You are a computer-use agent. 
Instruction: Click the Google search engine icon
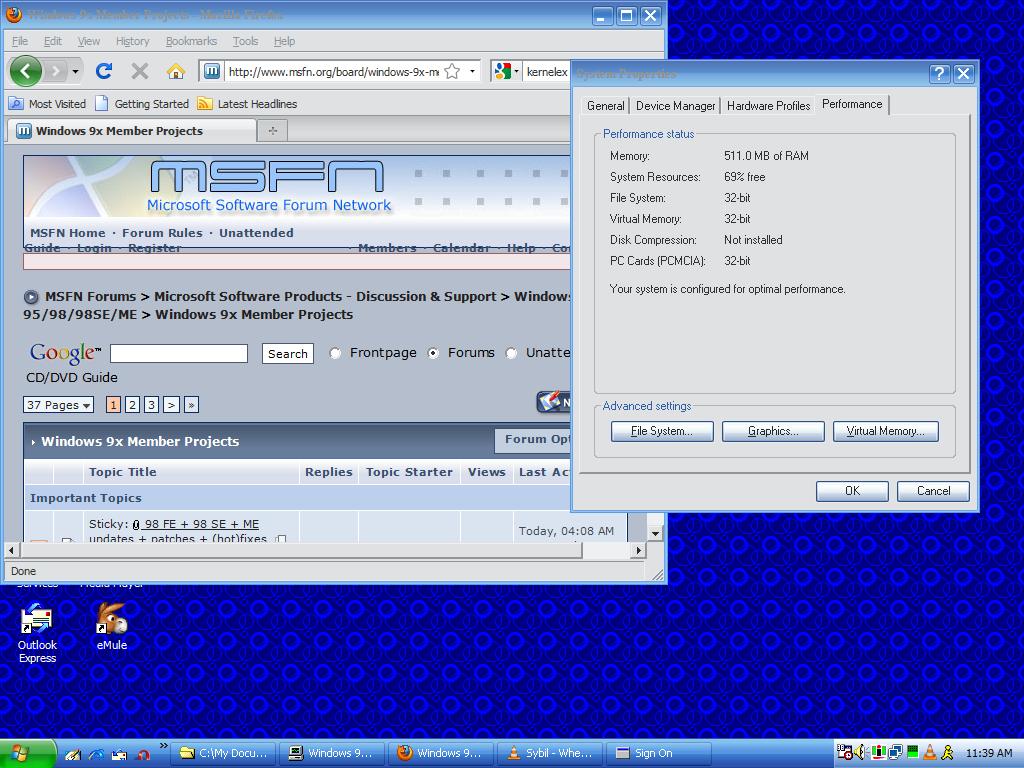(x=502, y=71)
